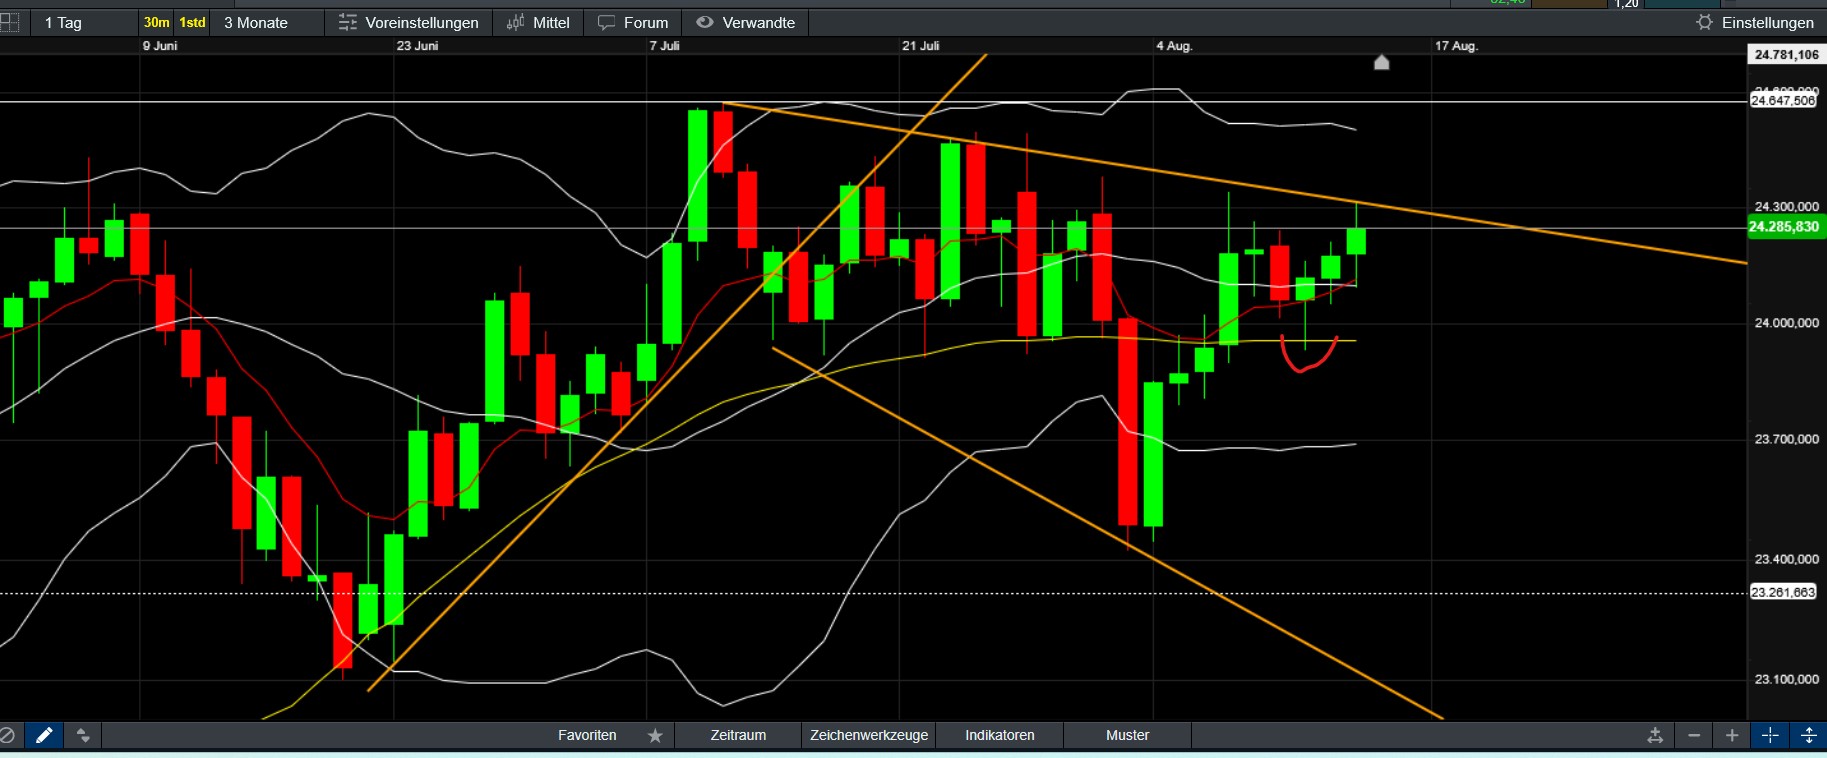Open the Voreinstellungen presets menu
The width and height of the screenshot is (1827, 758).
tap(408, 22)
